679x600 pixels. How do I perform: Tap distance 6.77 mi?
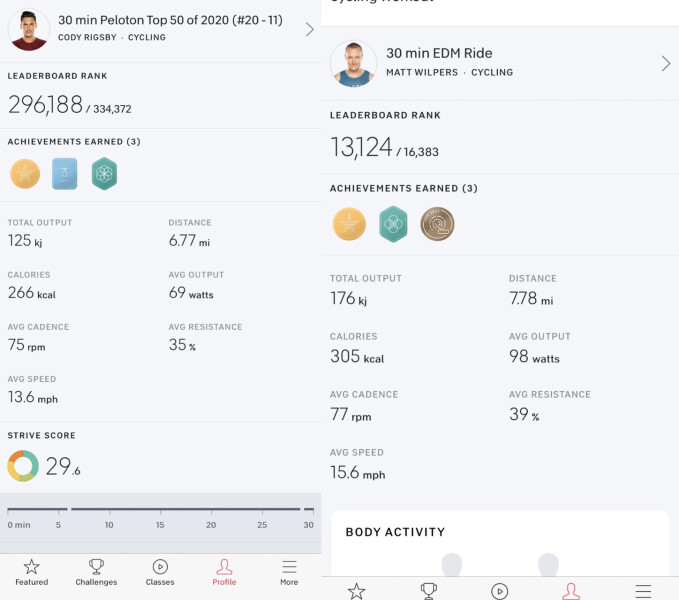(x=189, y=240)
